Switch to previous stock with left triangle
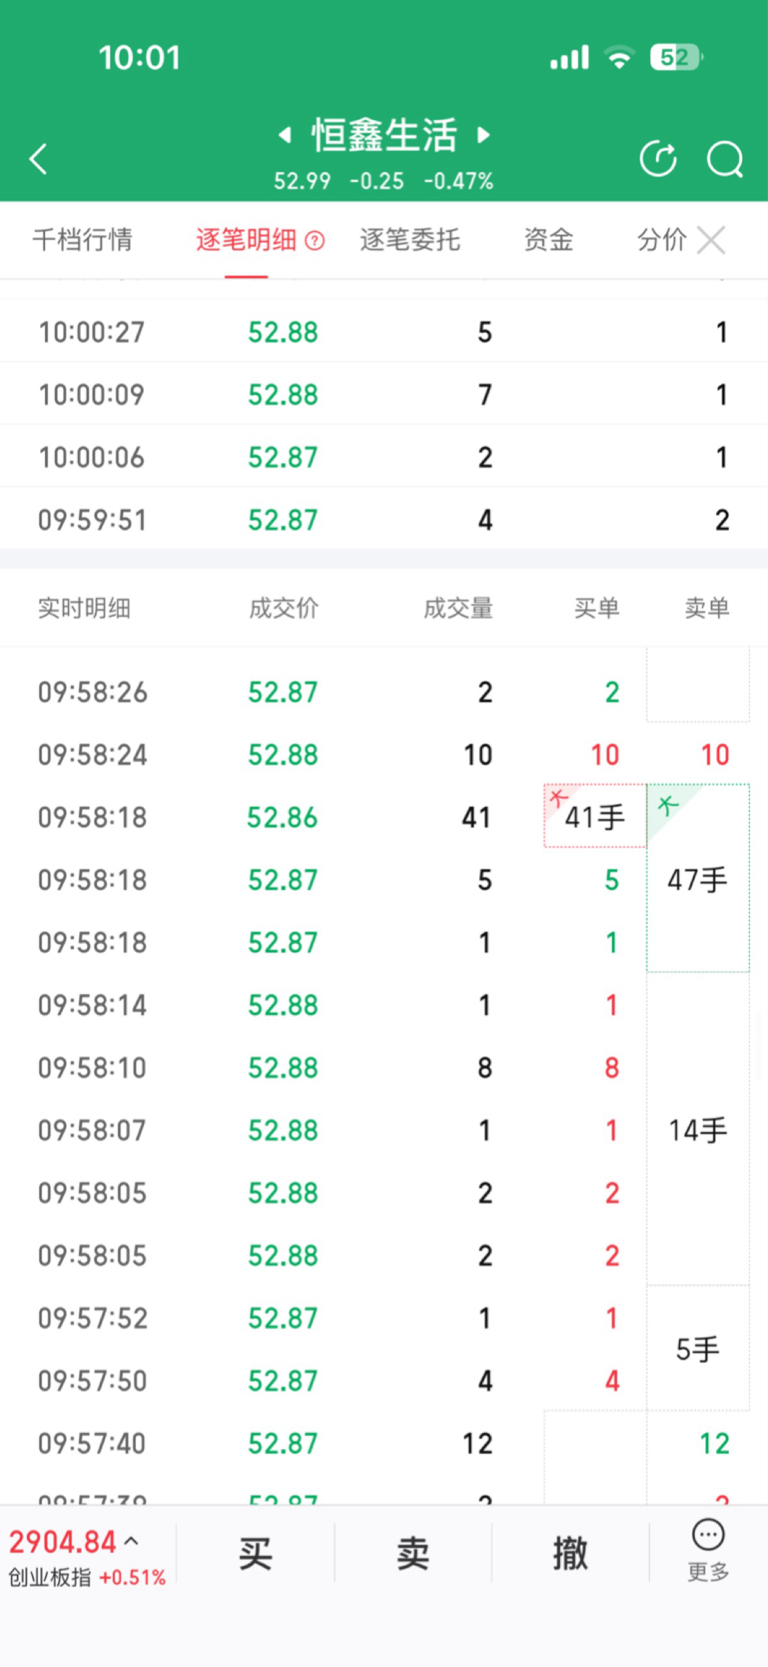768x1667 pixels. tap(285, 134)
